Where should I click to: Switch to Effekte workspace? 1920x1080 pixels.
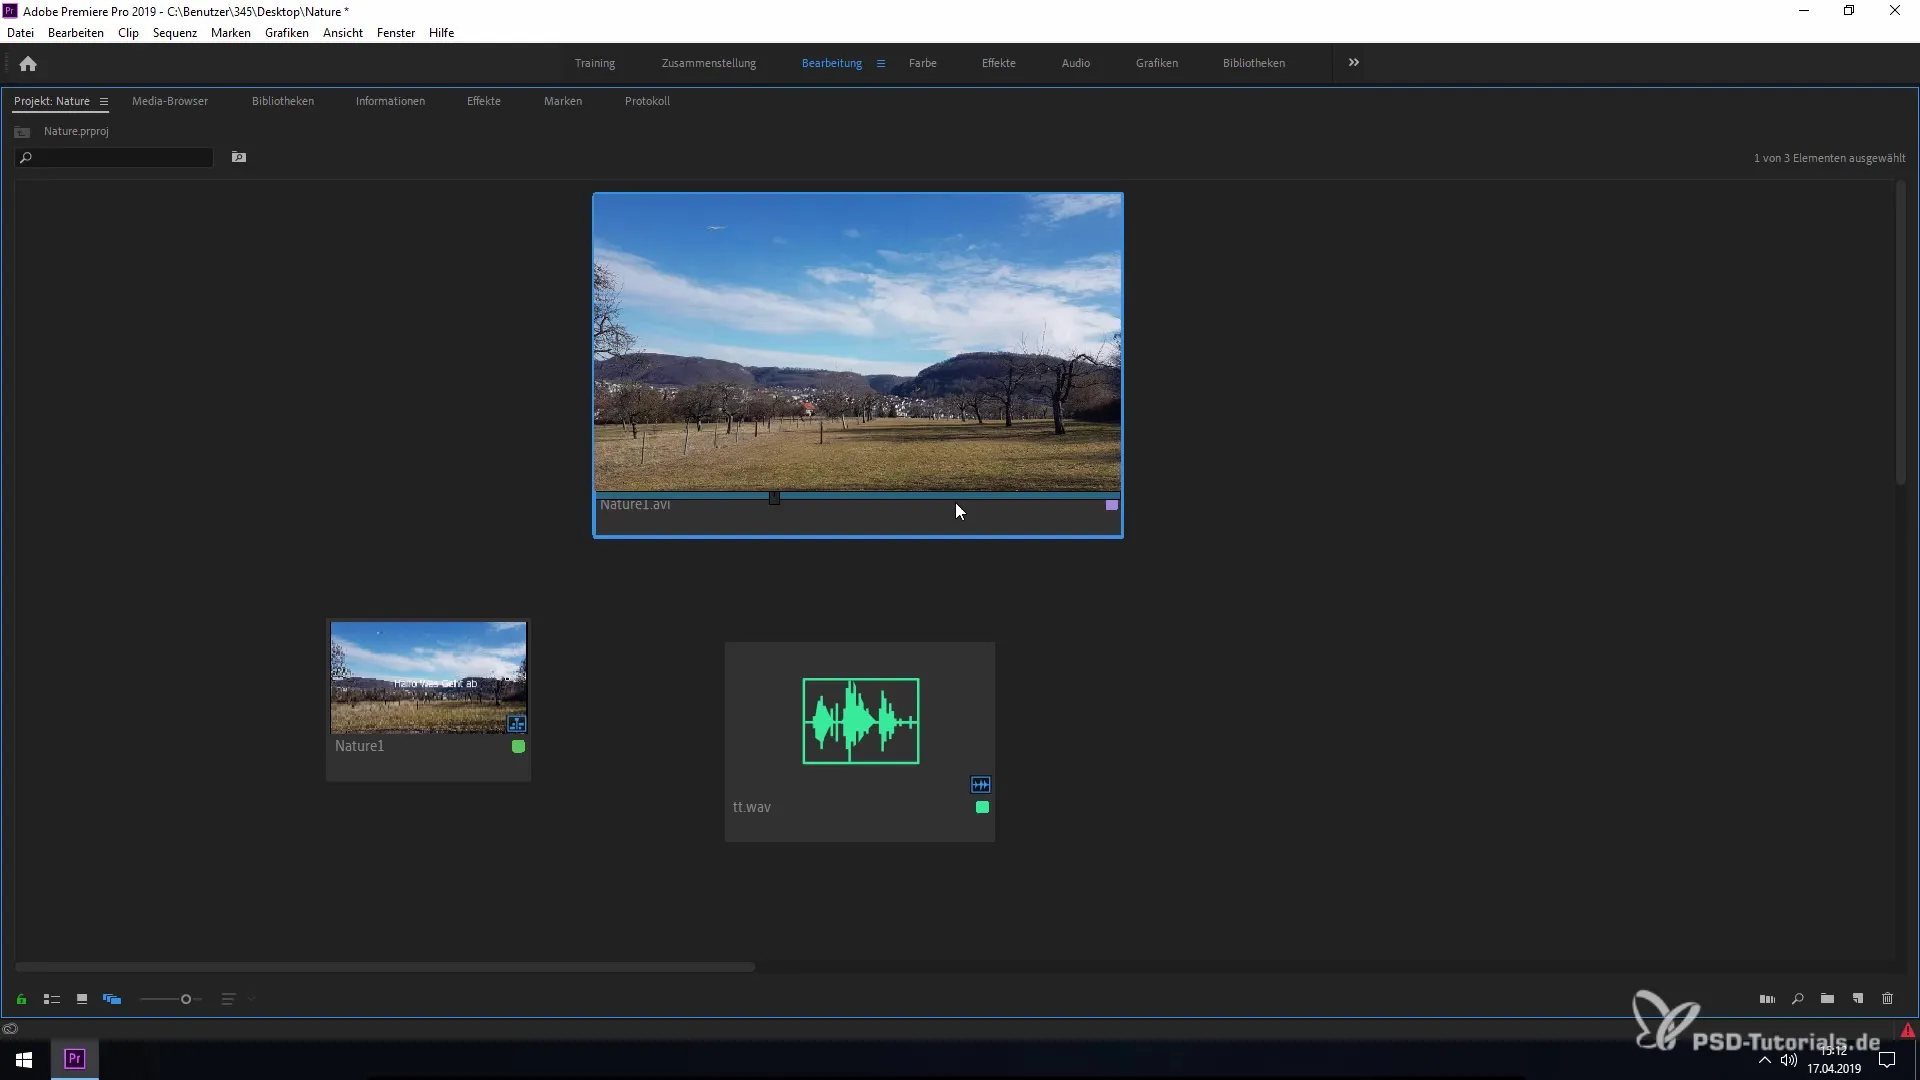999,63
